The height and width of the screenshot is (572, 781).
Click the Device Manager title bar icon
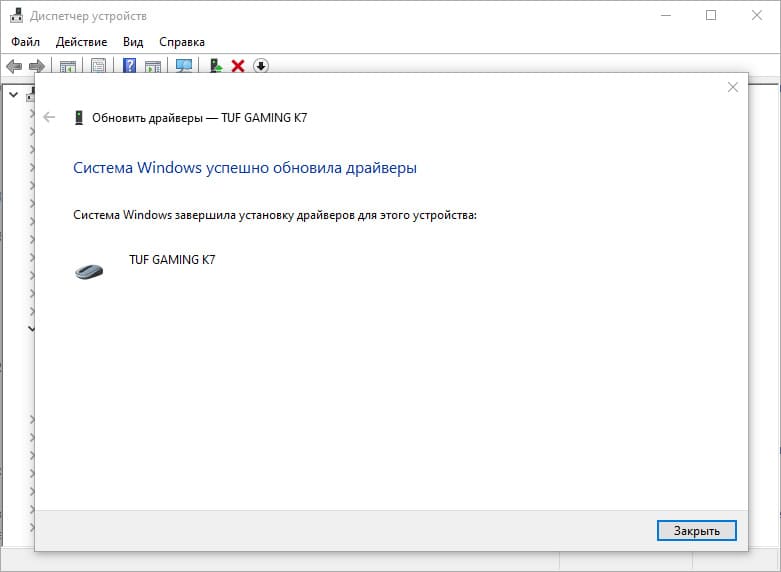tap(16, 15)
